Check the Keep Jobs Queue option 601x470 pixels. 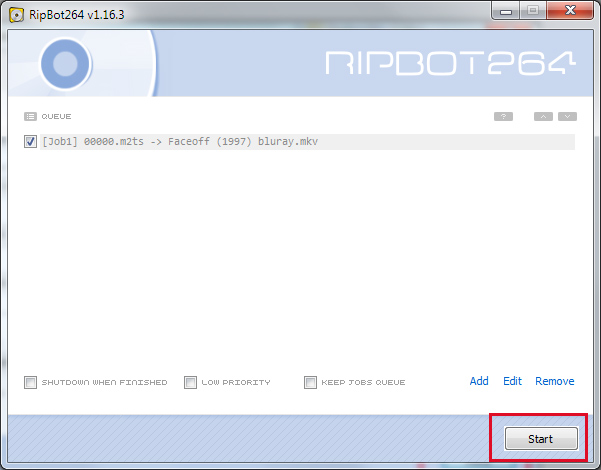(310, 382)
